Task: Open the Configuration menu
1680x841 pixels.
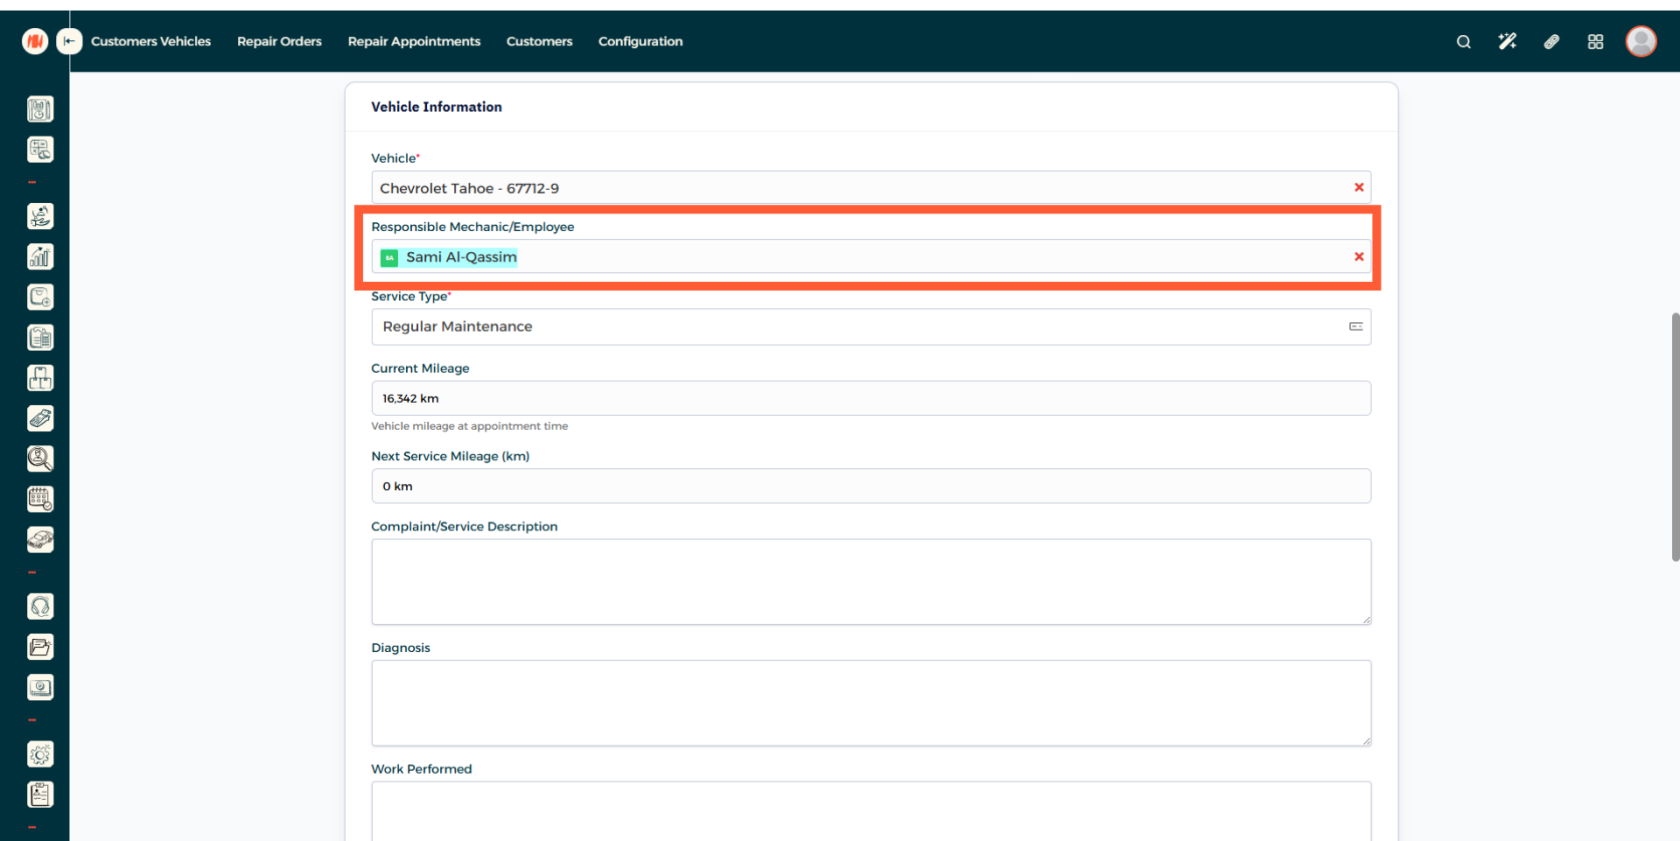Action: [640, 42]
